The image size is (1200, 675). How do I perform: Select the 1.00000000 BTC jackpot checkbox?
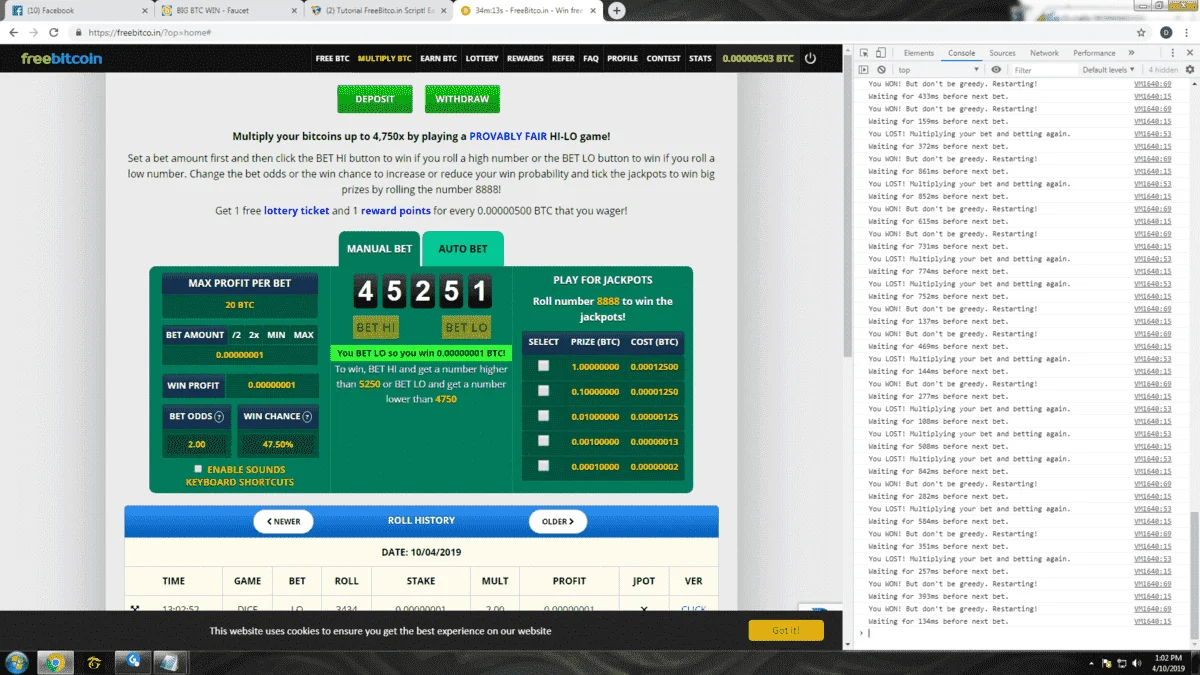(543, 366)
